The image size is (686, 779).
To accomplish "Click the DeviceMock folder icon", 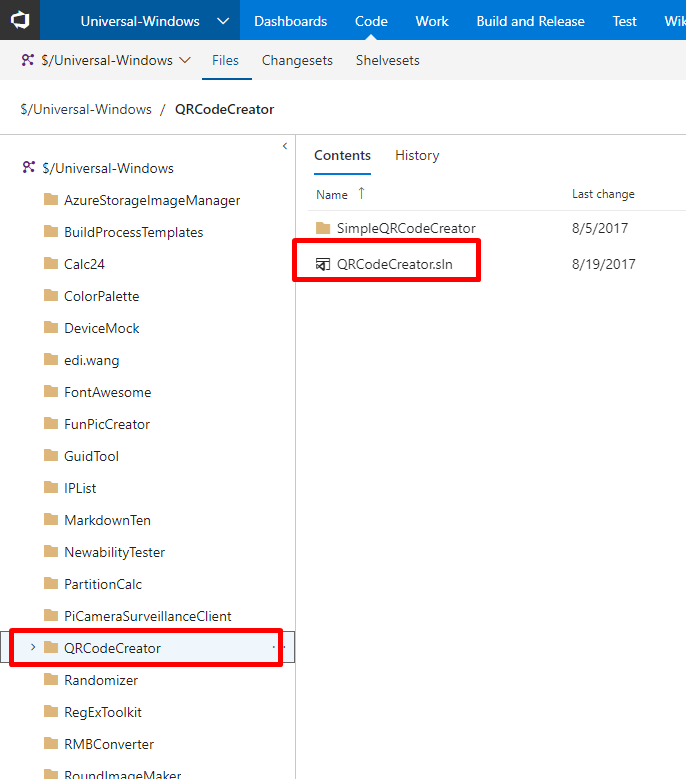I will coord(51,327).
